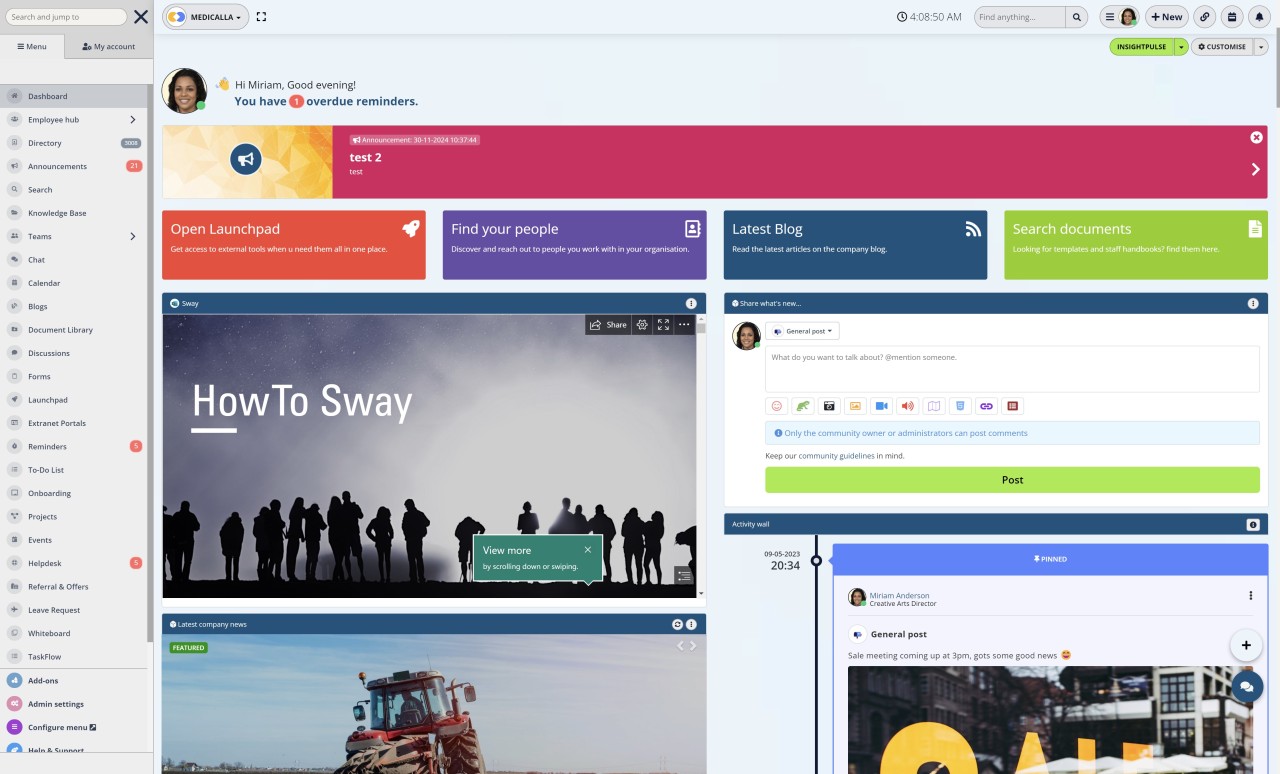Switch to the My account tab
The width and height of the screenshot is (1280, 774).
pos(107,45)
